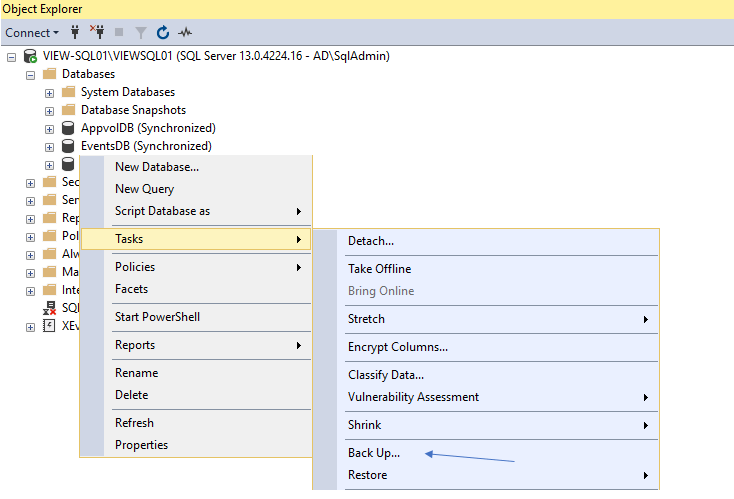
Task: Open the Activity Monitor icon
Action: (185, 33)
